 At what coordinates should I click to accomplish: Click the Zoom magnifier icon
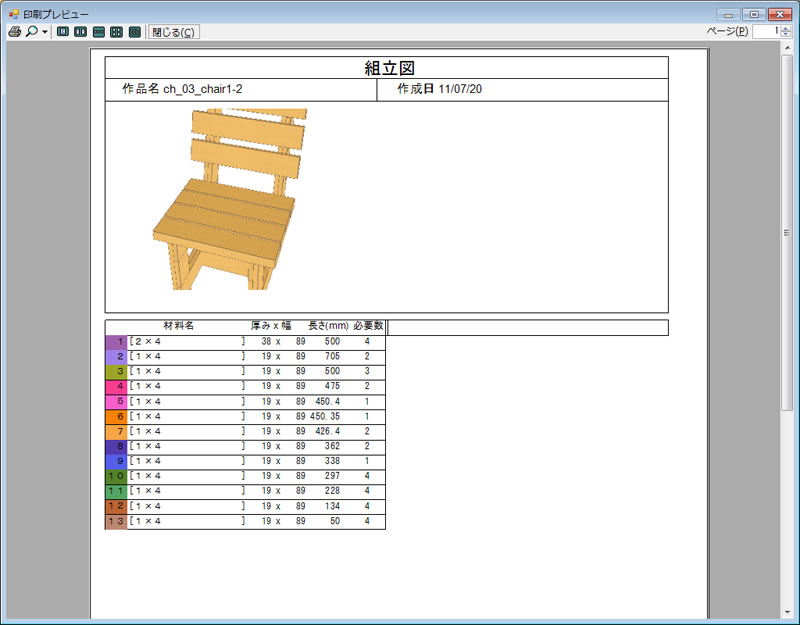pyautogui.click(x=32, y=32)
